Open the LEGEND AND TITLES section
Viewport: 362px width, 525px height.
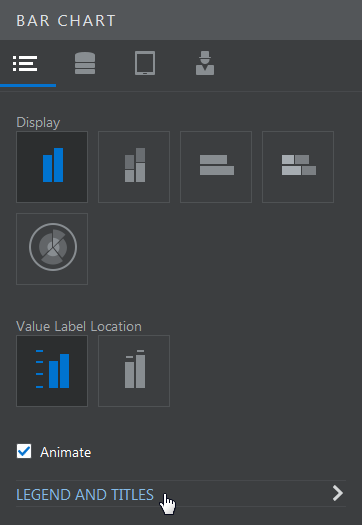point(181,494)
